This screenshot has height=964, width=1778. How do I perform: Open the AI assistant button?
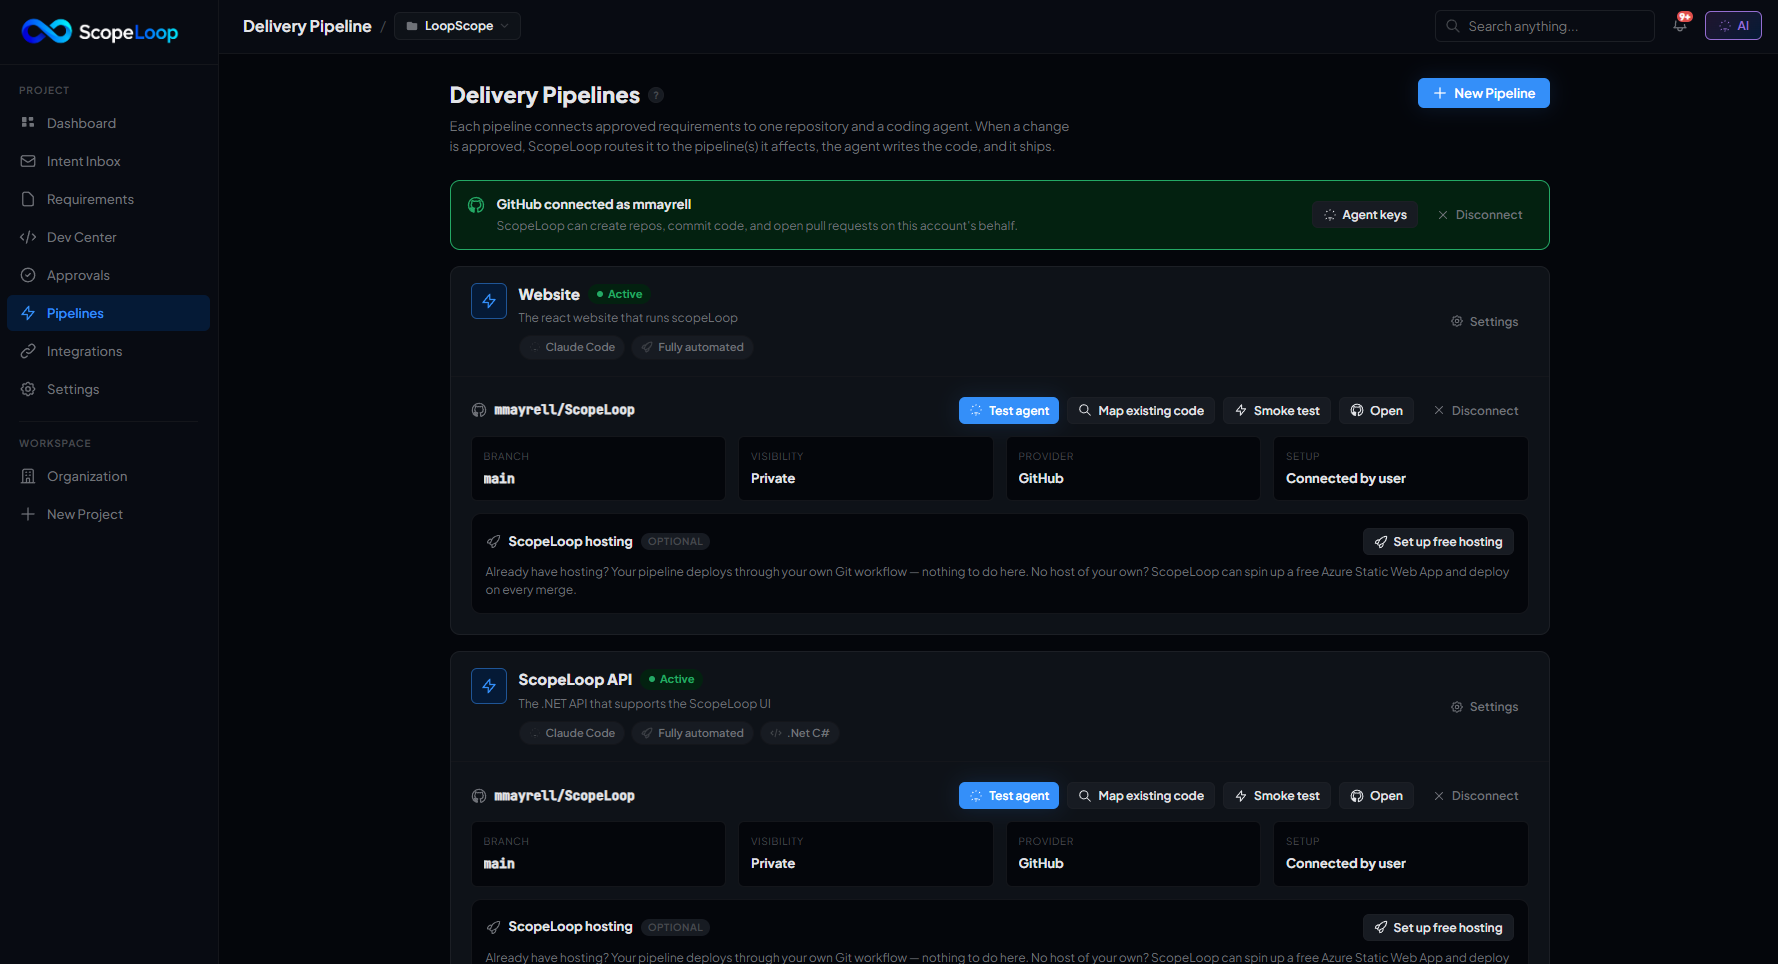tap(1733, 26)
